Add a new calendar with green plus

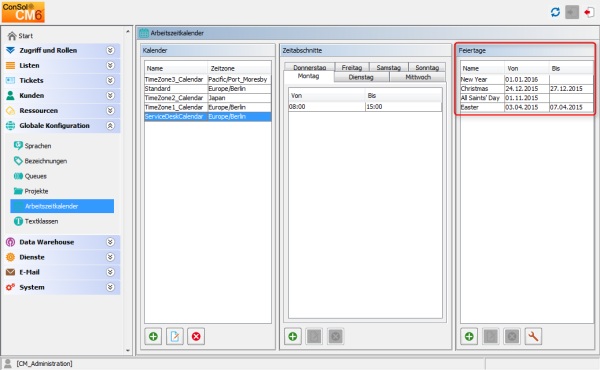153,336
